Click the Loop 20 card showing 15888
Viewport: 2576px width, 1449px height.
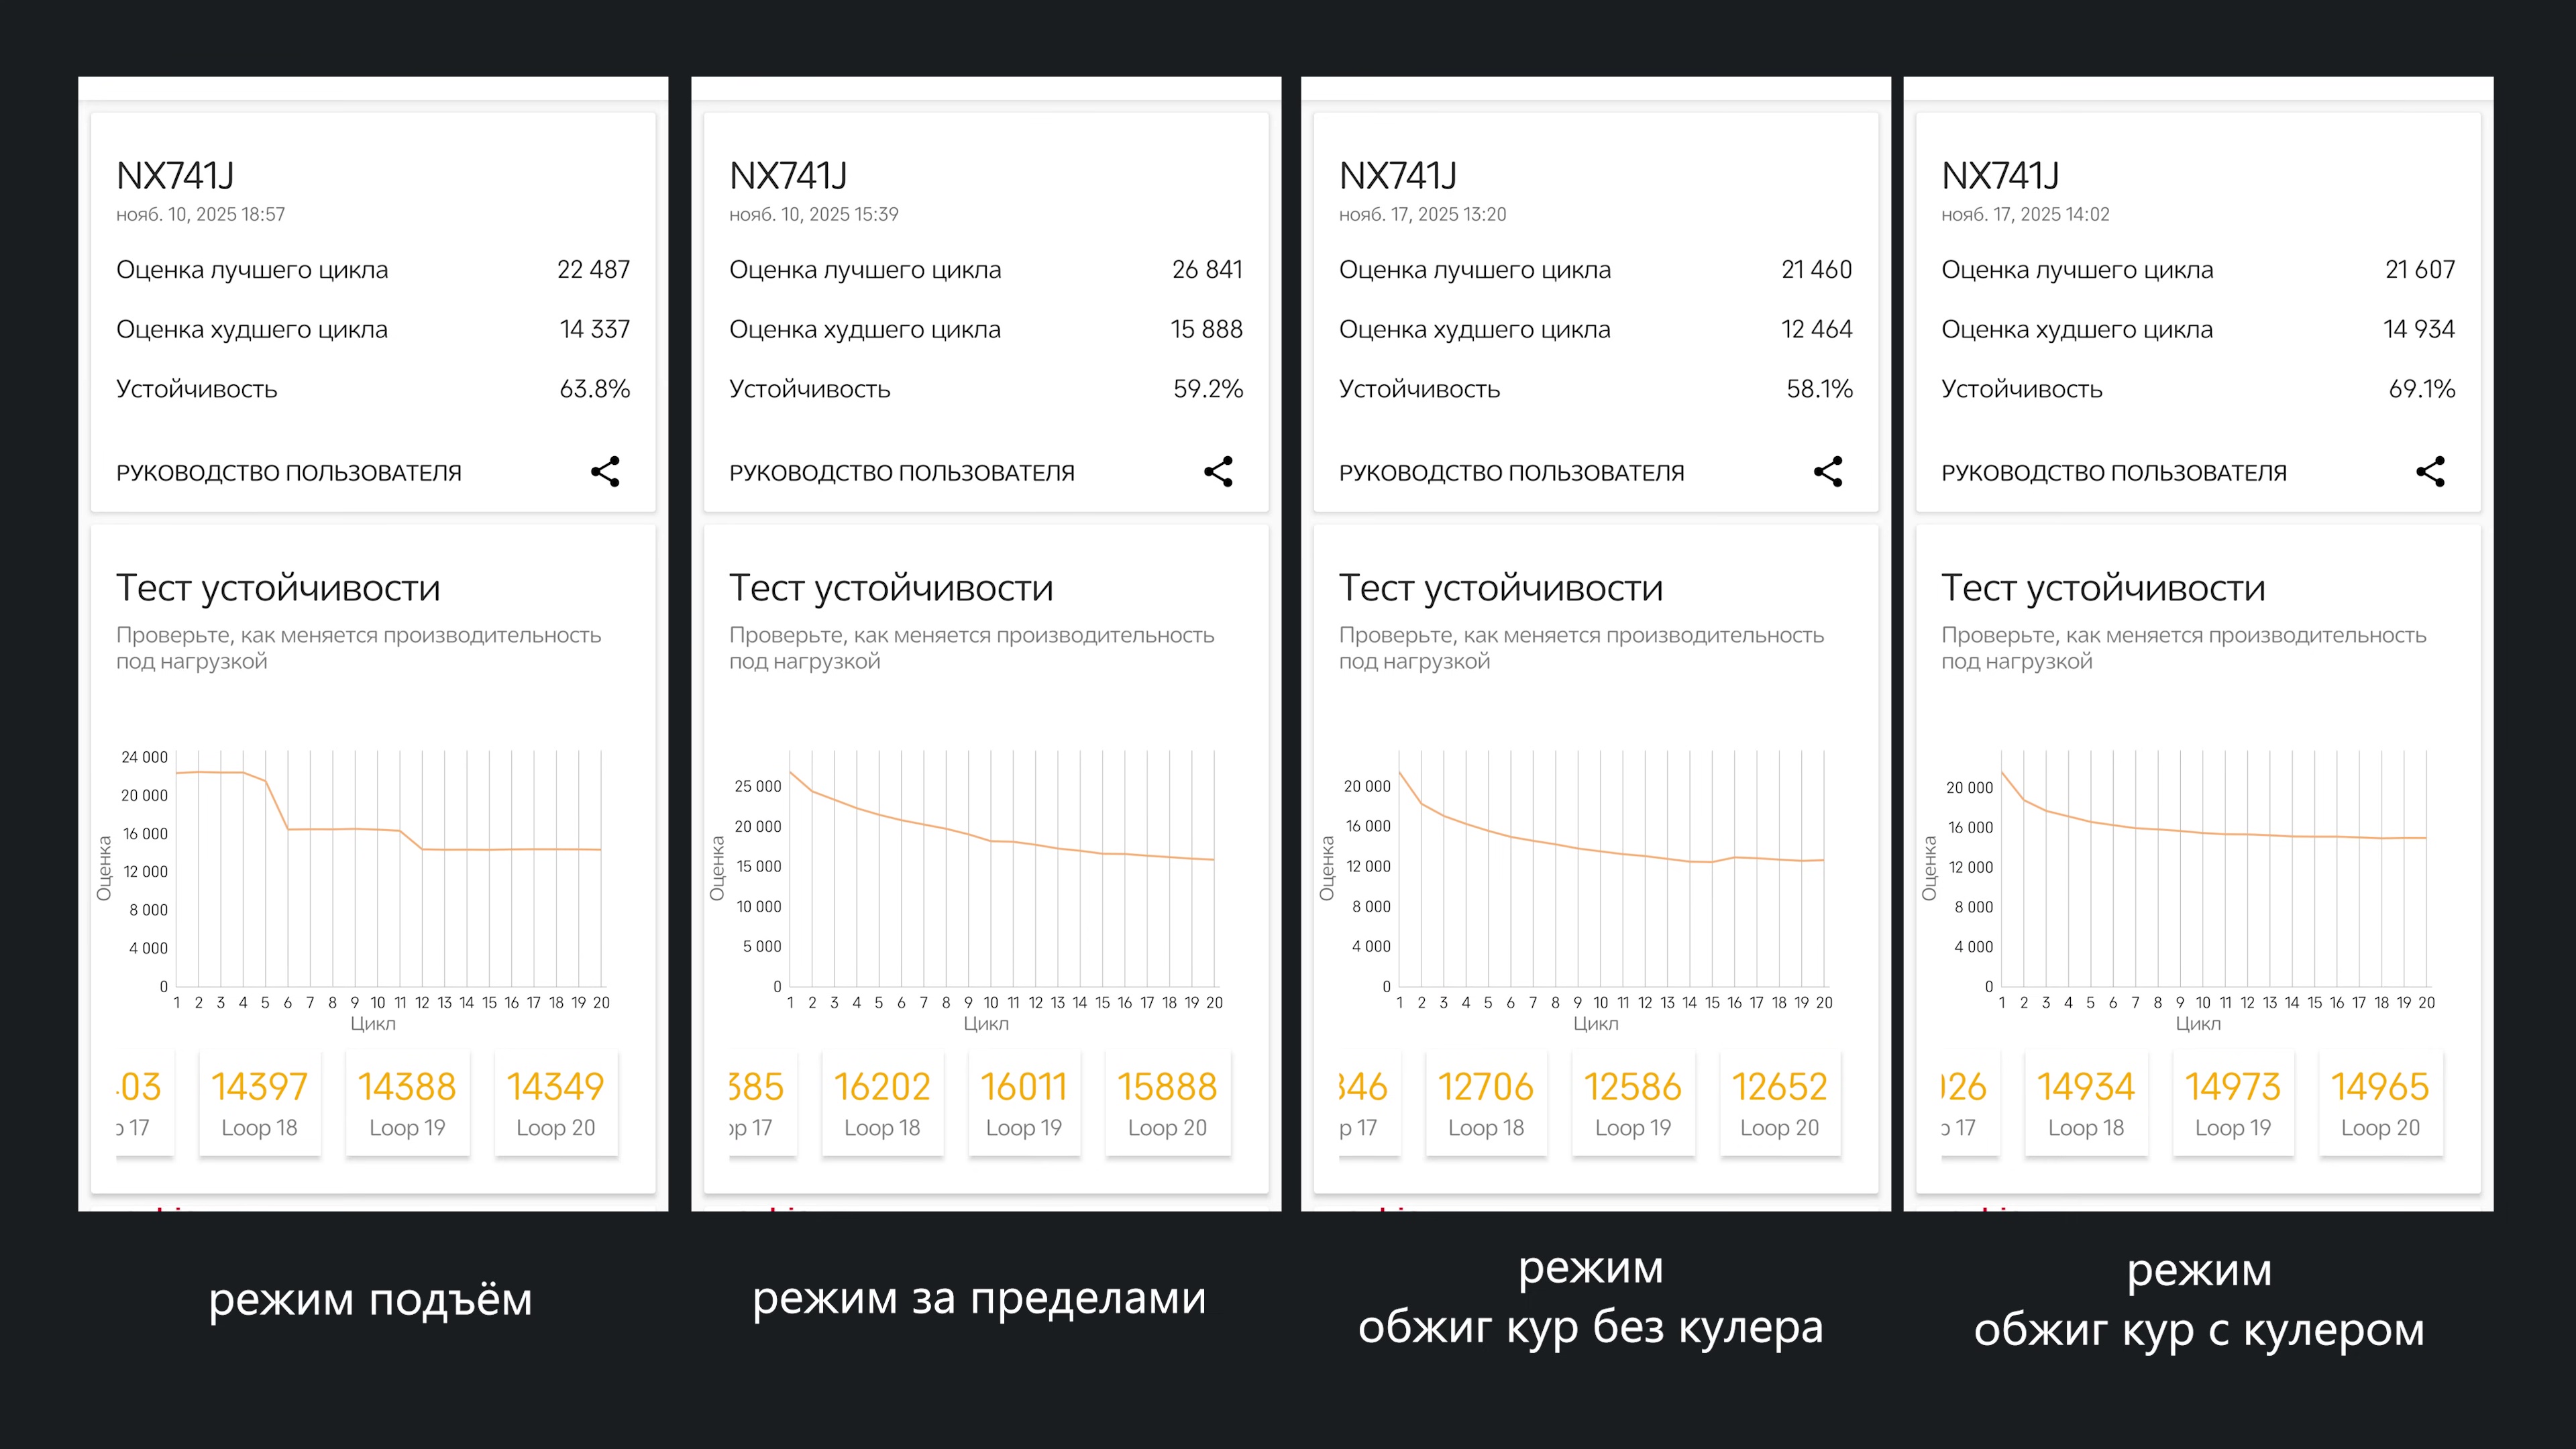pos(1167,1103)
